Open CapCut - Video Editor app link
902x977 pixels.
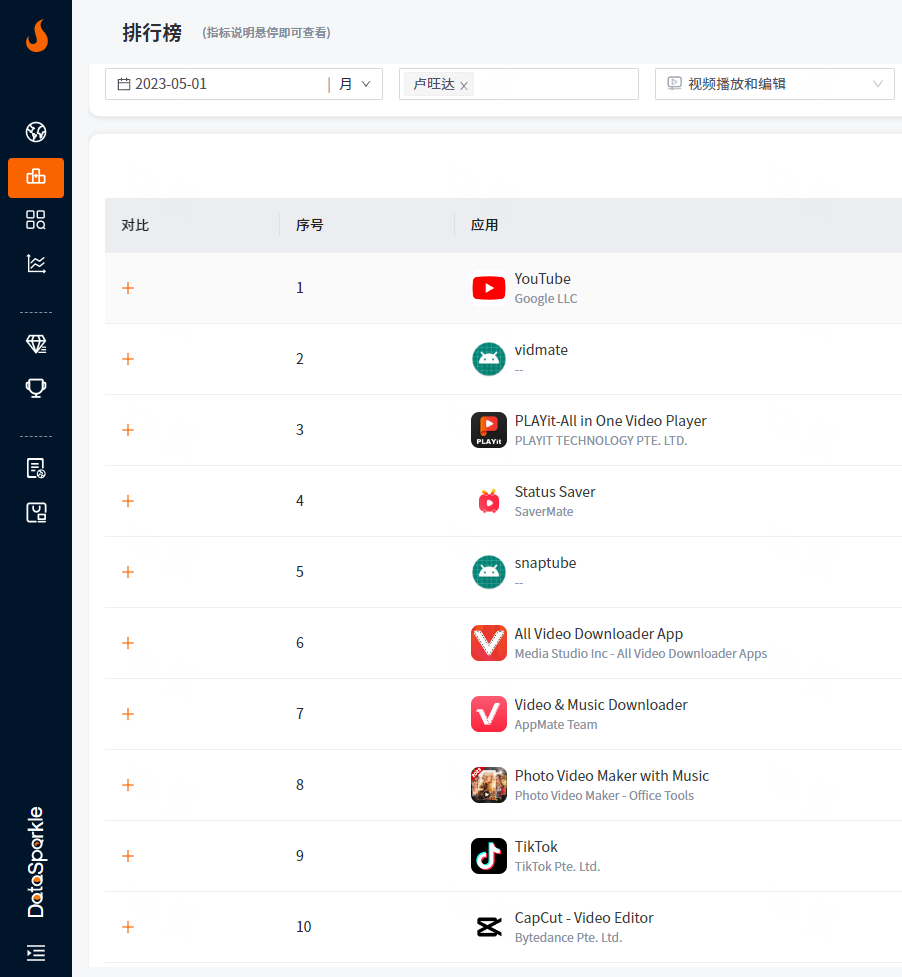coord(584,918)
